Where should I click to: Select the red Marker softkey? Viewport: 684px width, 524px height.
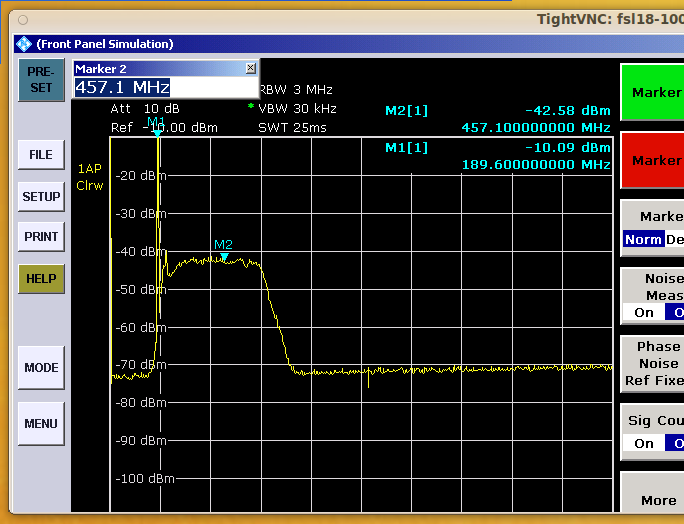(652, 160)
